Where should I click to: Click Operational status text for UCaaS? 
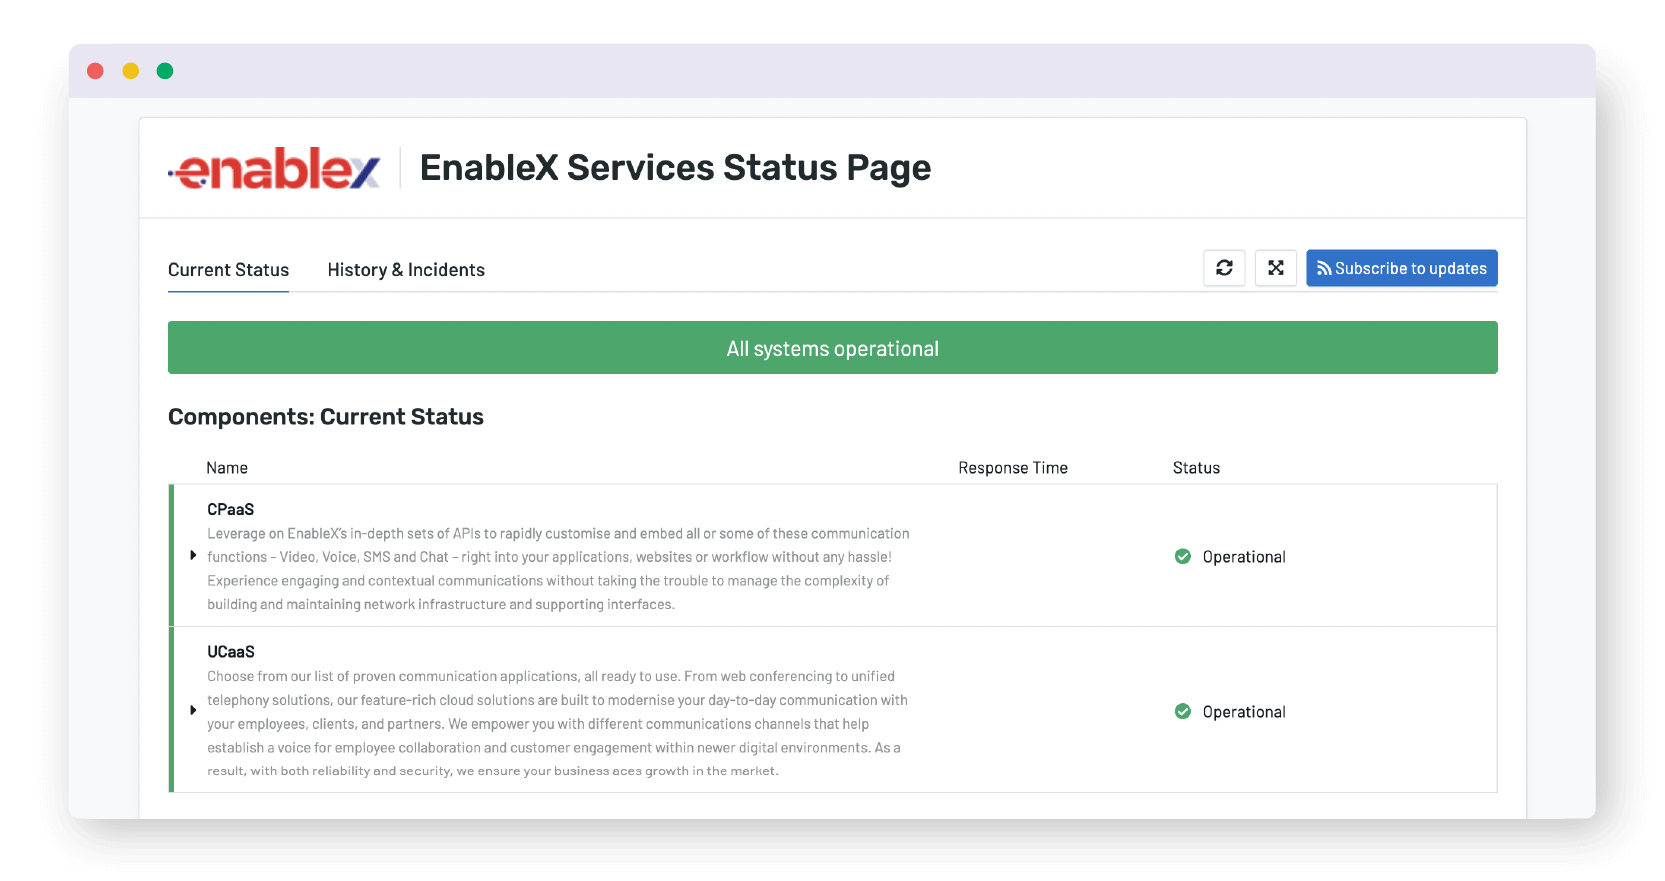(1244, 712)
